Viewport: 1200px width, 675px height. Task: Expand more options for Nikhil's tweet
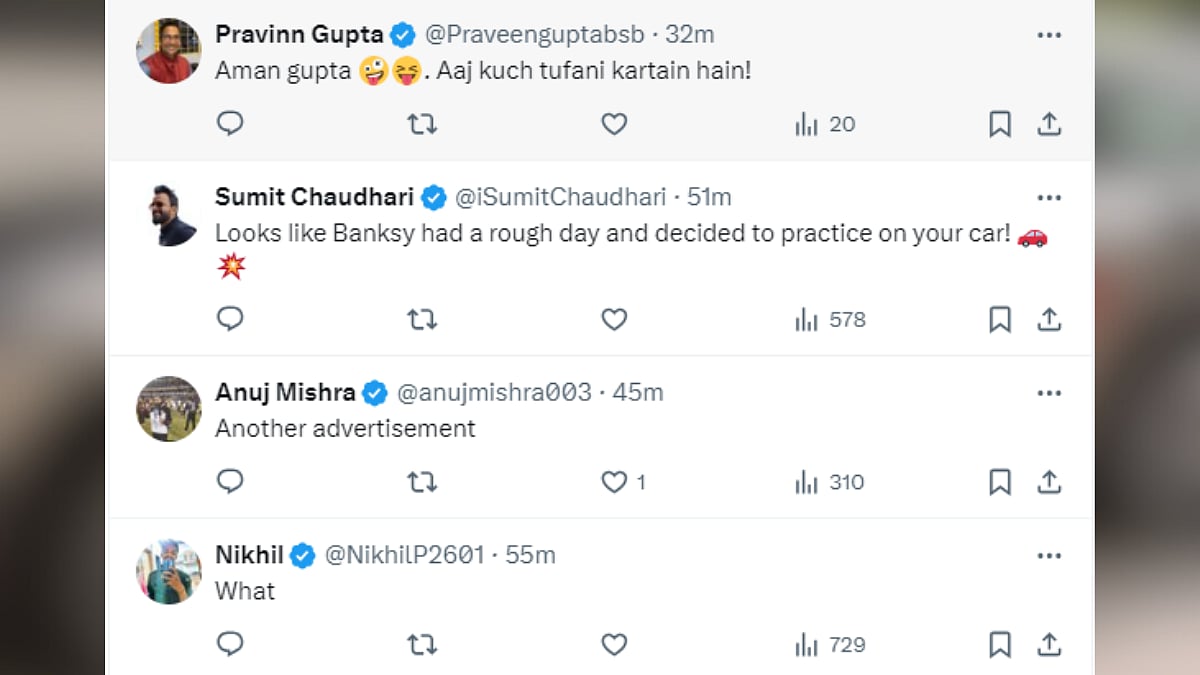tap(1048, 555)
